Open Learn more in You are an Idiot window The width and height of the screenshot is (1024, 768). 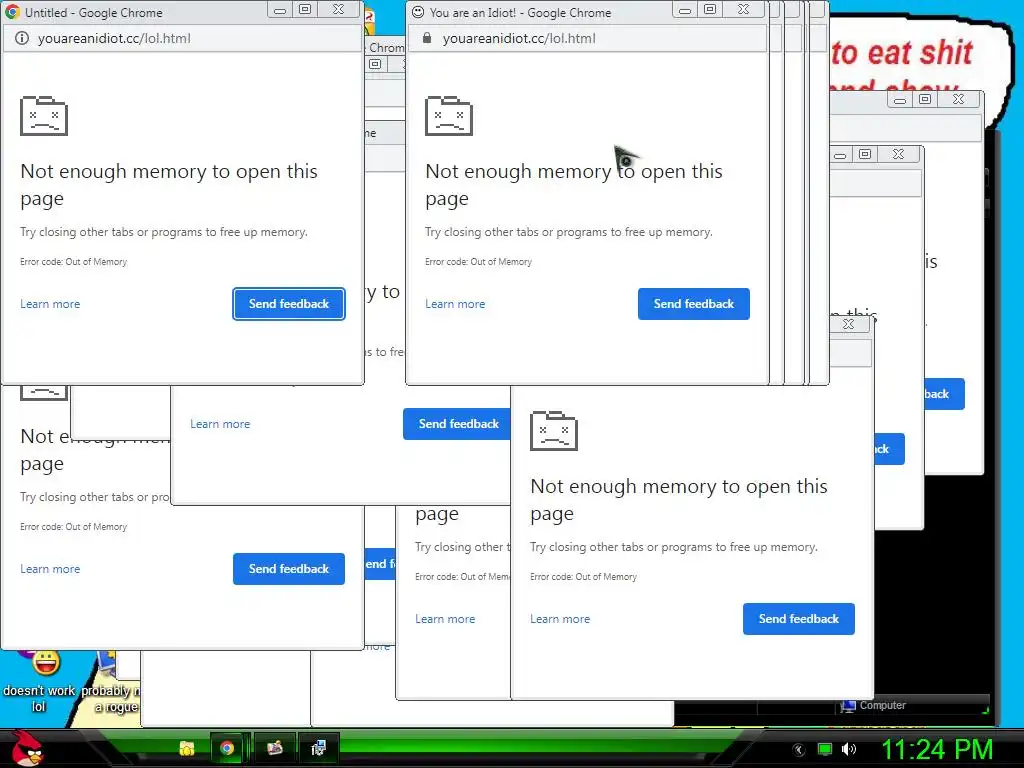click(x=455, y=304)
